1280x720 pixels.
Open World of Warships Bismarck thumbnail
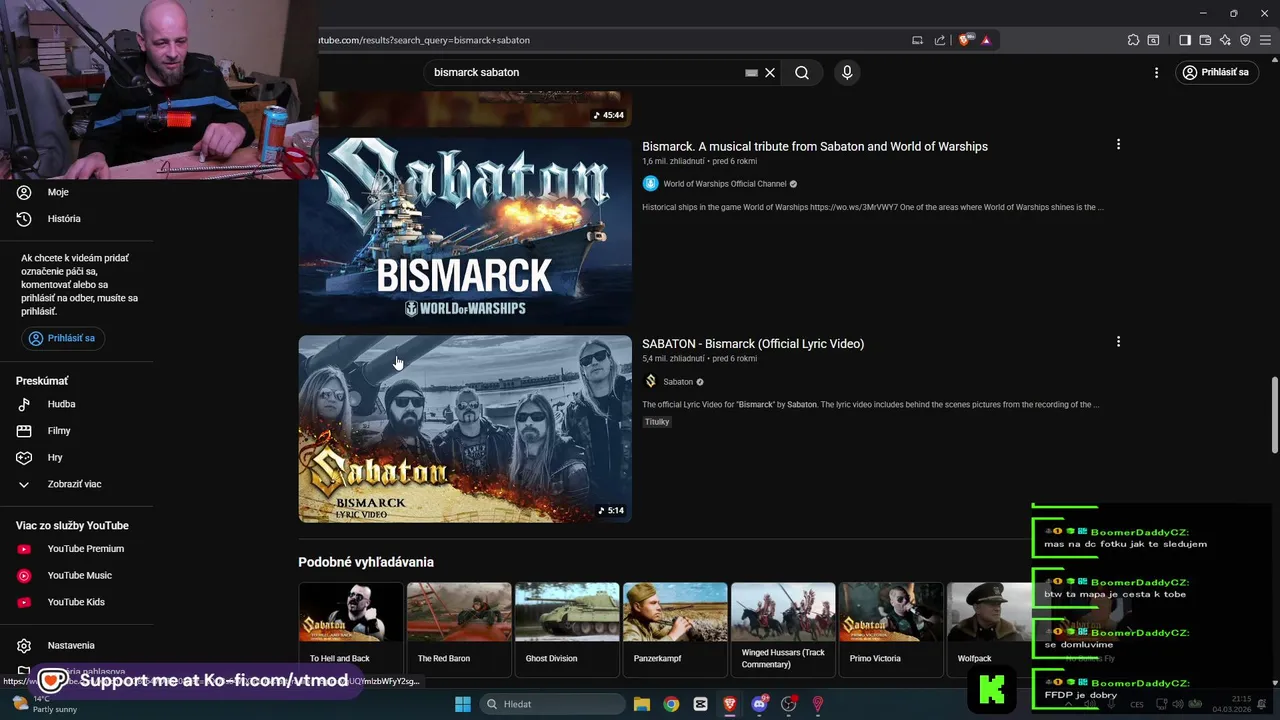[x=465, y=231]
